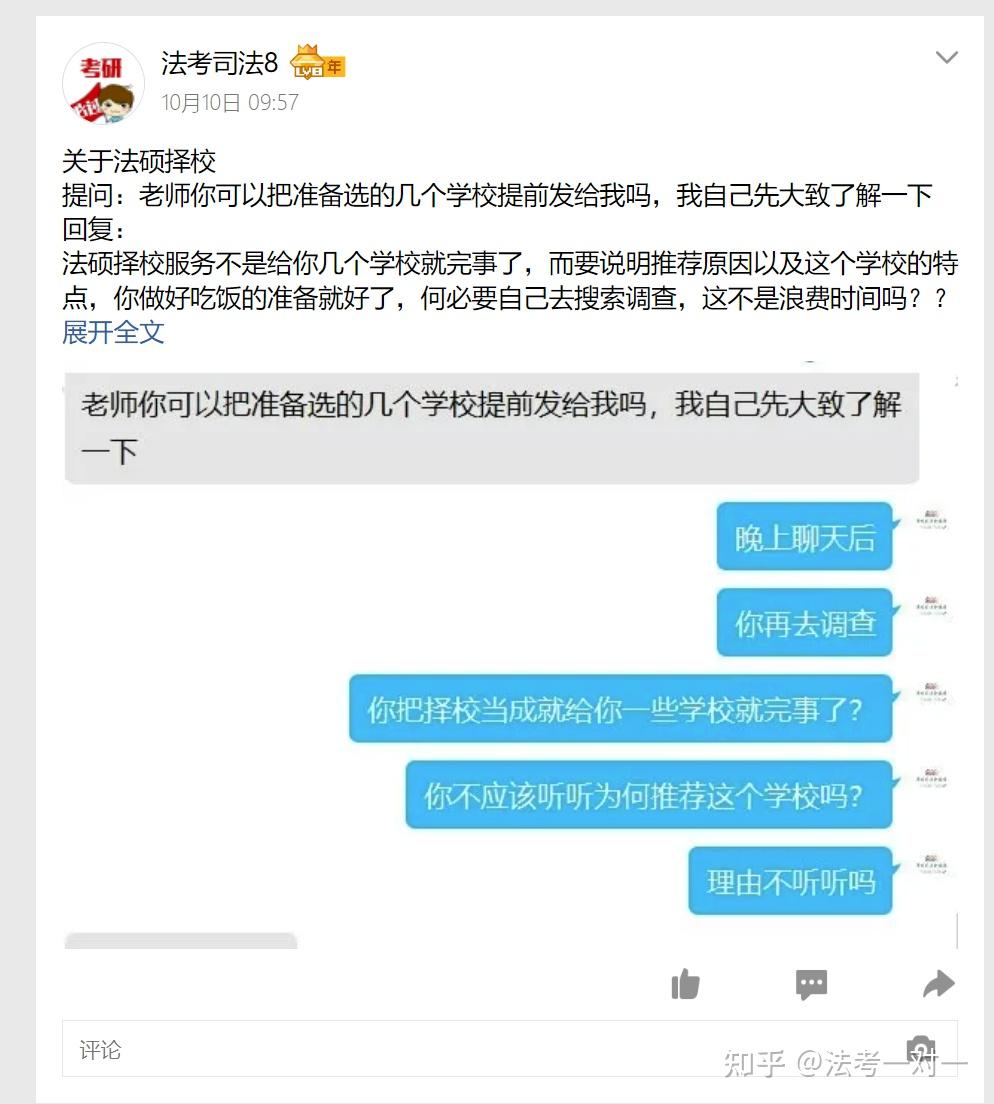This screenshot has width=994, height=1104.
Task: Click the avatar beside 你再去调查 bubble
Action: click(931, 606)
